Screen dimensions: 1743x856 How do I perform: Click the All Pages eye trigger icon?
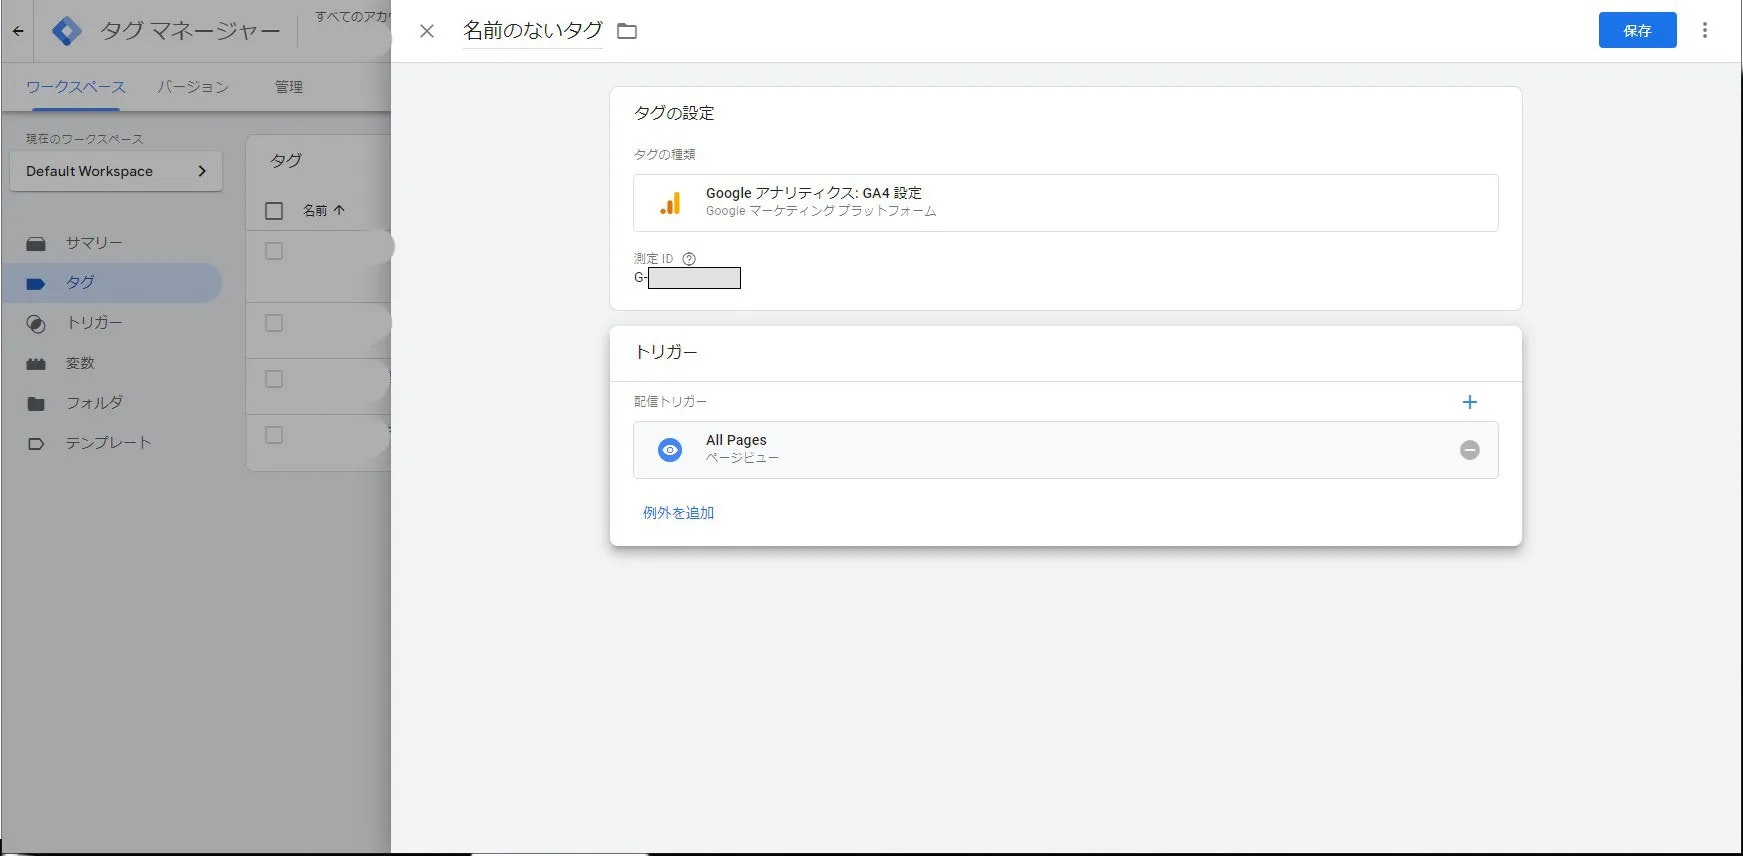pyautogui.click(x=670, y=450)
